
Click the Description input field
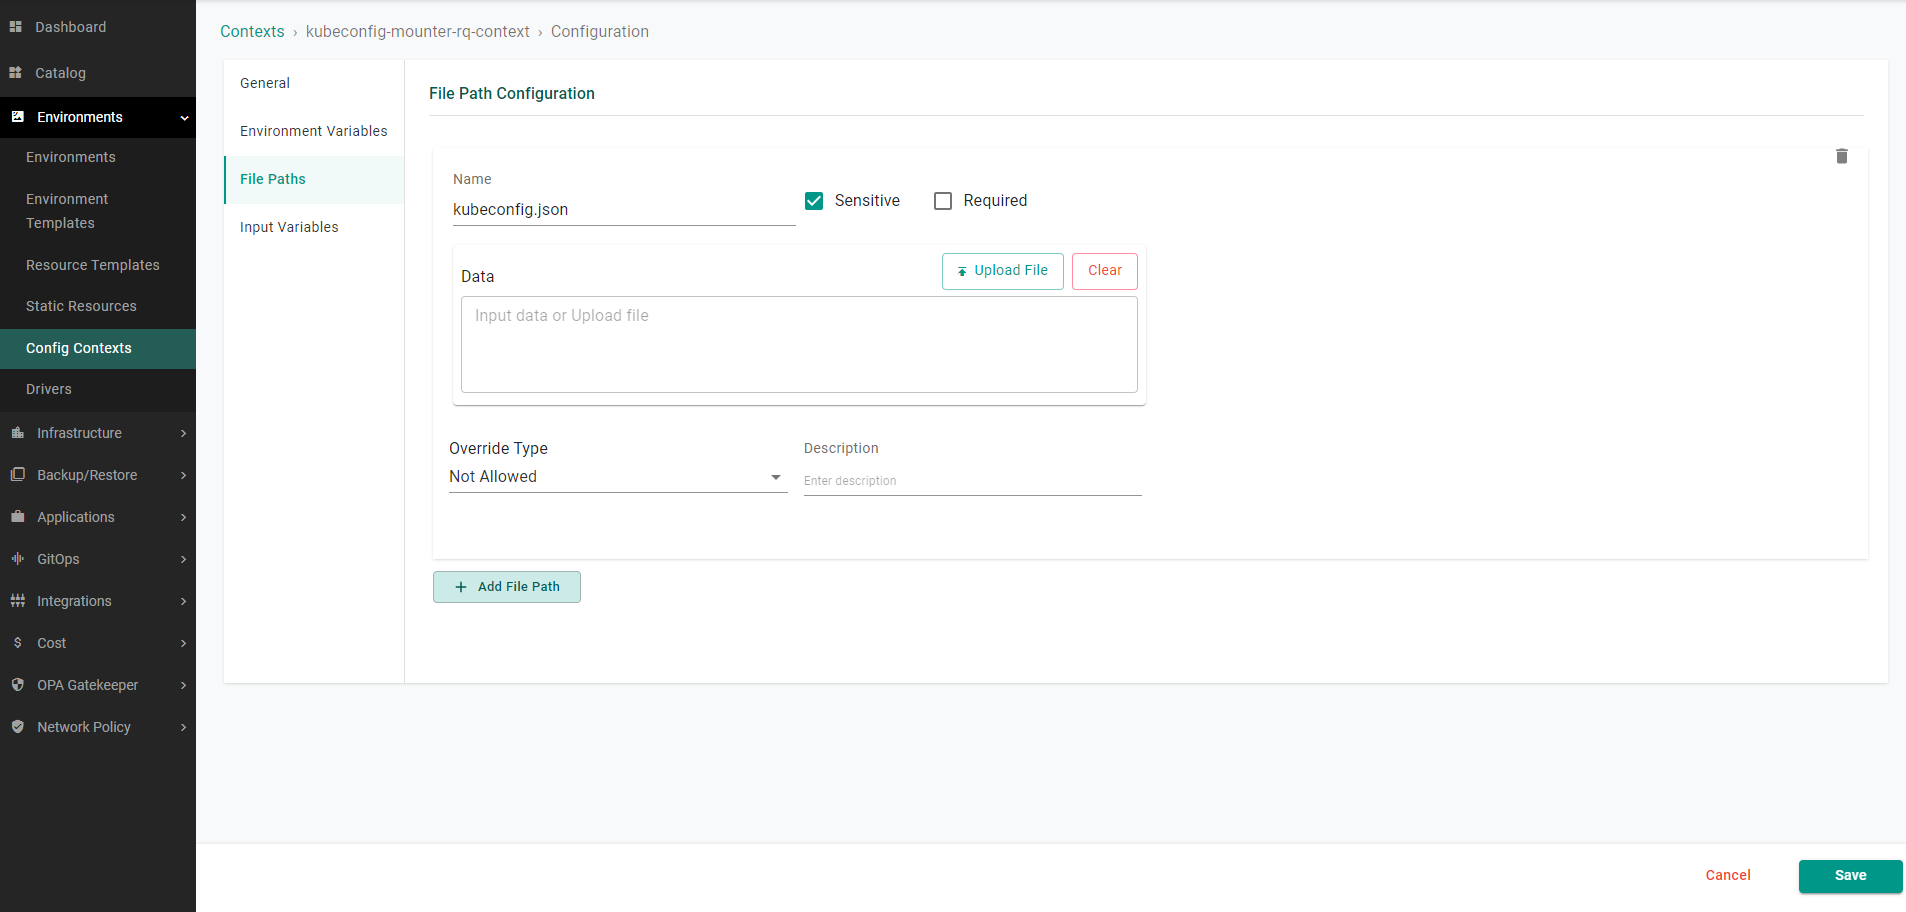pyautogui.click(x=972, y=481)
